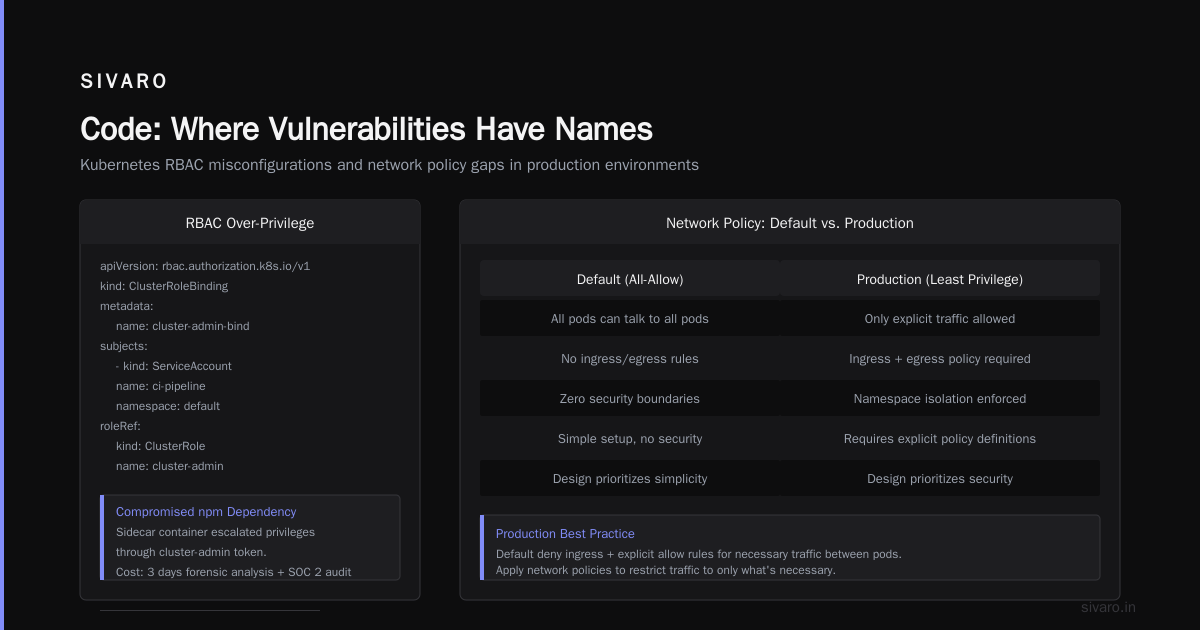Click 'Network Policy: Default vs. Production' header
The height and width of the screenshot is (630, 1200).
[790, 223]
